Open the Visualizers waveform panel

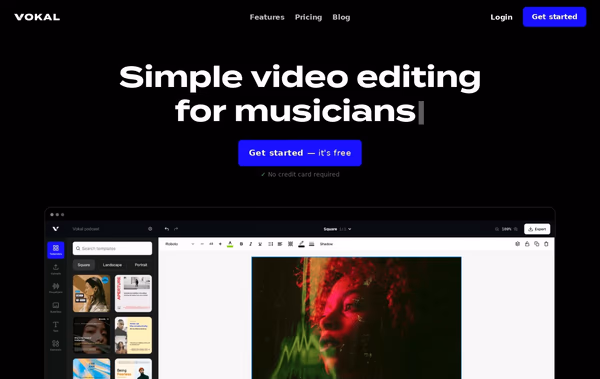point(56,288)
